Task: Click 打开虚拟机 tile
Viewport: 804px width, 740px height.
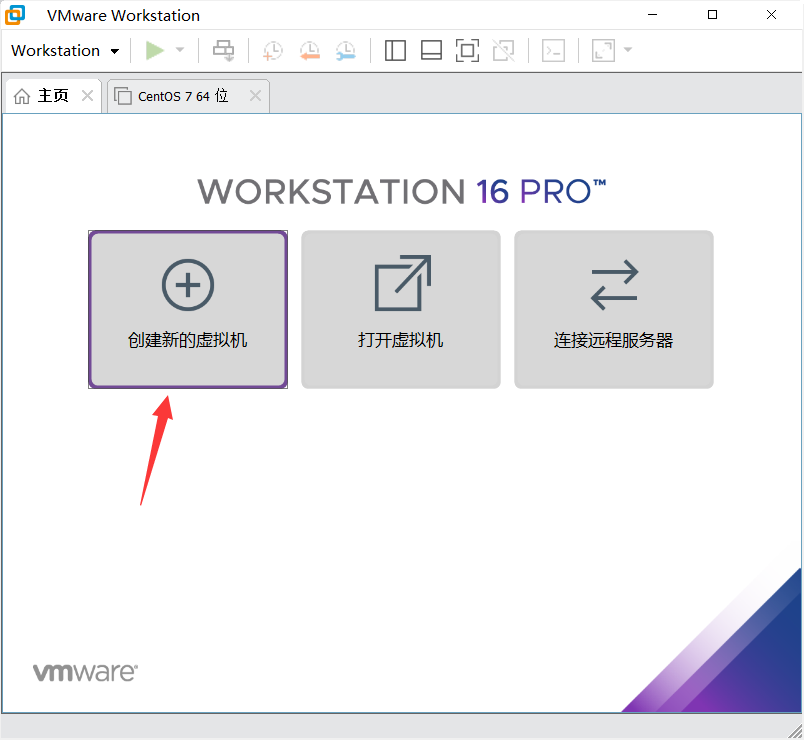Action: tap(401, 309)
